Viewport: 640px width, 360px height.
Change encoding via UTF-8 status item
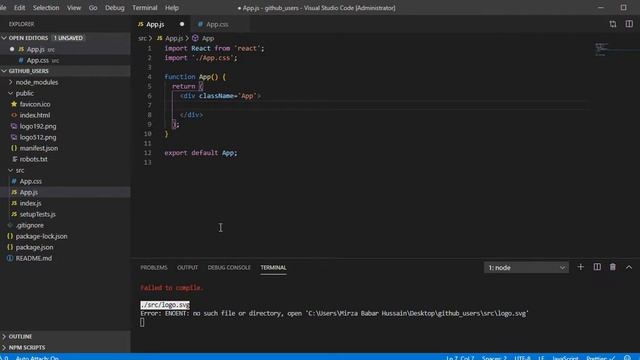(x=522, y=358)
